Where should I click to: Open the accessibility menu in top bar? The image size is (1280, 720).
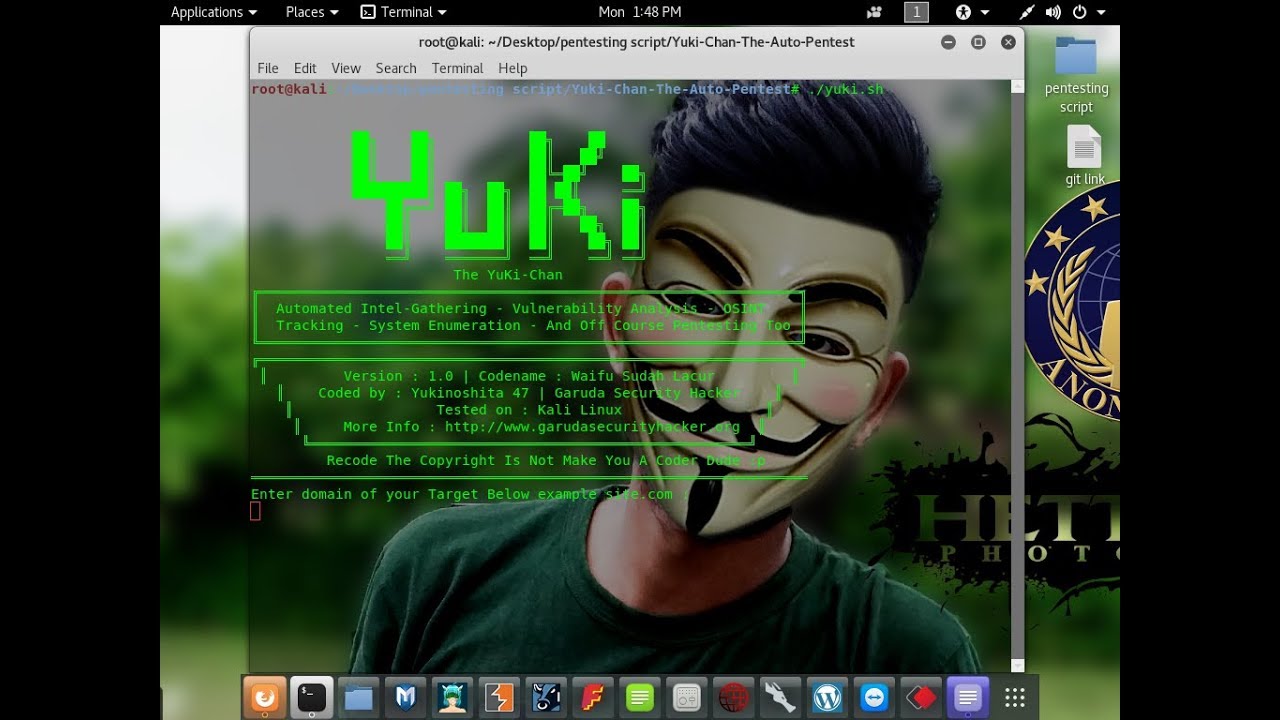click(972, 12)
